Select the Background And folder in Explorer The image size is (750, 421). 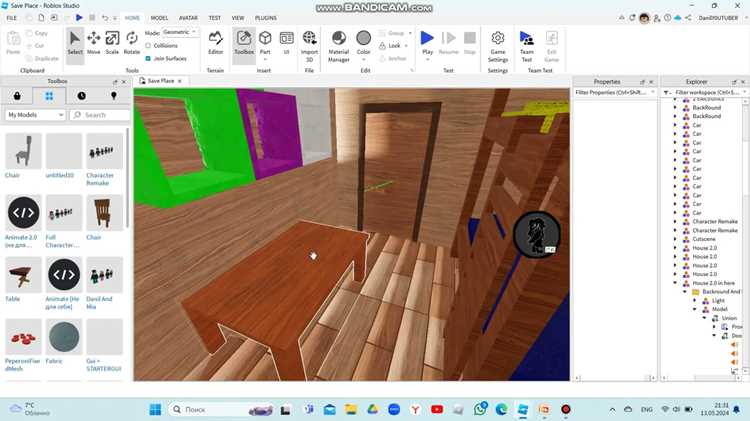tap(716, 292)
